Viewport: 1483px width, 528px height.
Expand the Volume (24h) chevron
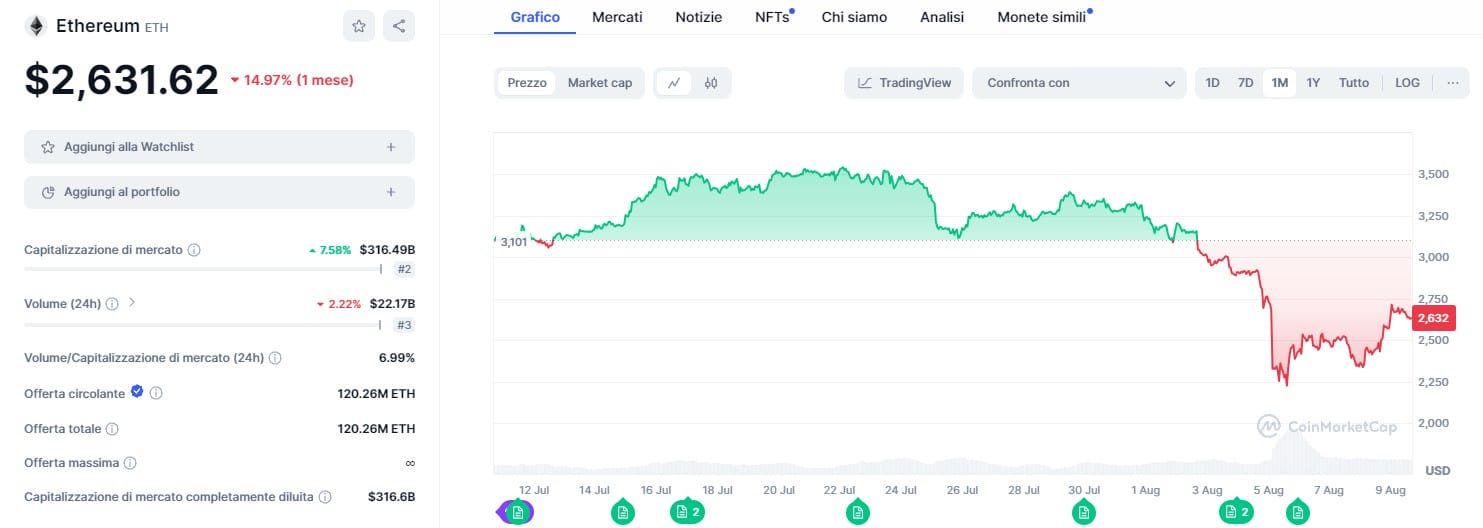[x=131, y=303]
